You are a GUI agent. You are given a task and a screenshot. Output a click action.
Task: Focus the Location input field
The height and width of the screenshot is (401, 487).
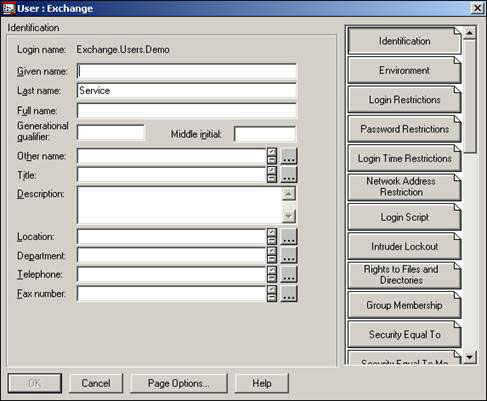[x=172, y=236]
